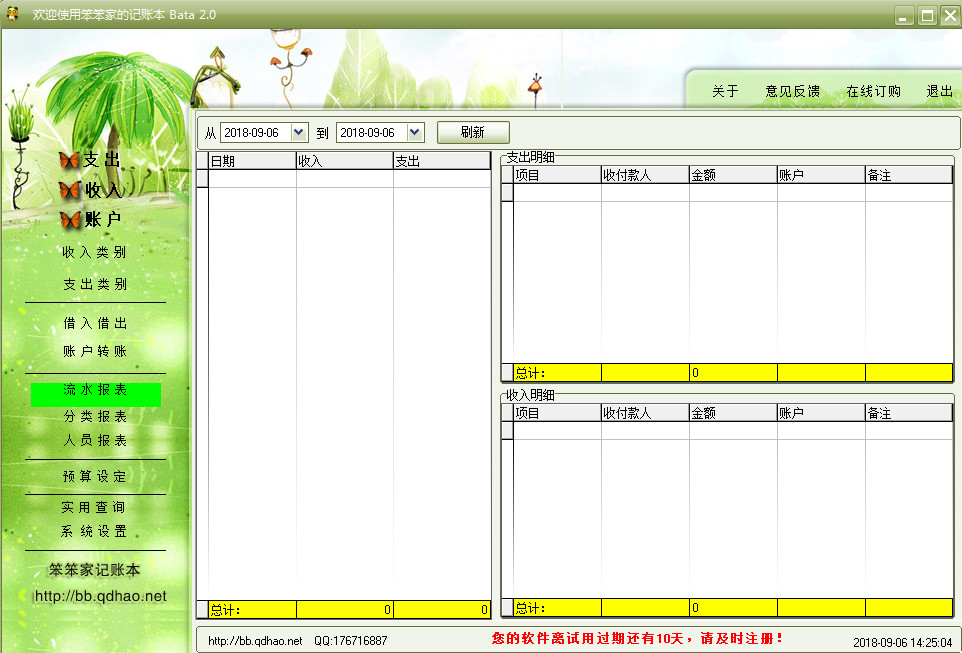Click the butterfly icon beside 收入
Image resolution: width=962 pixels, height=653 pixels.
pos(69,190)
